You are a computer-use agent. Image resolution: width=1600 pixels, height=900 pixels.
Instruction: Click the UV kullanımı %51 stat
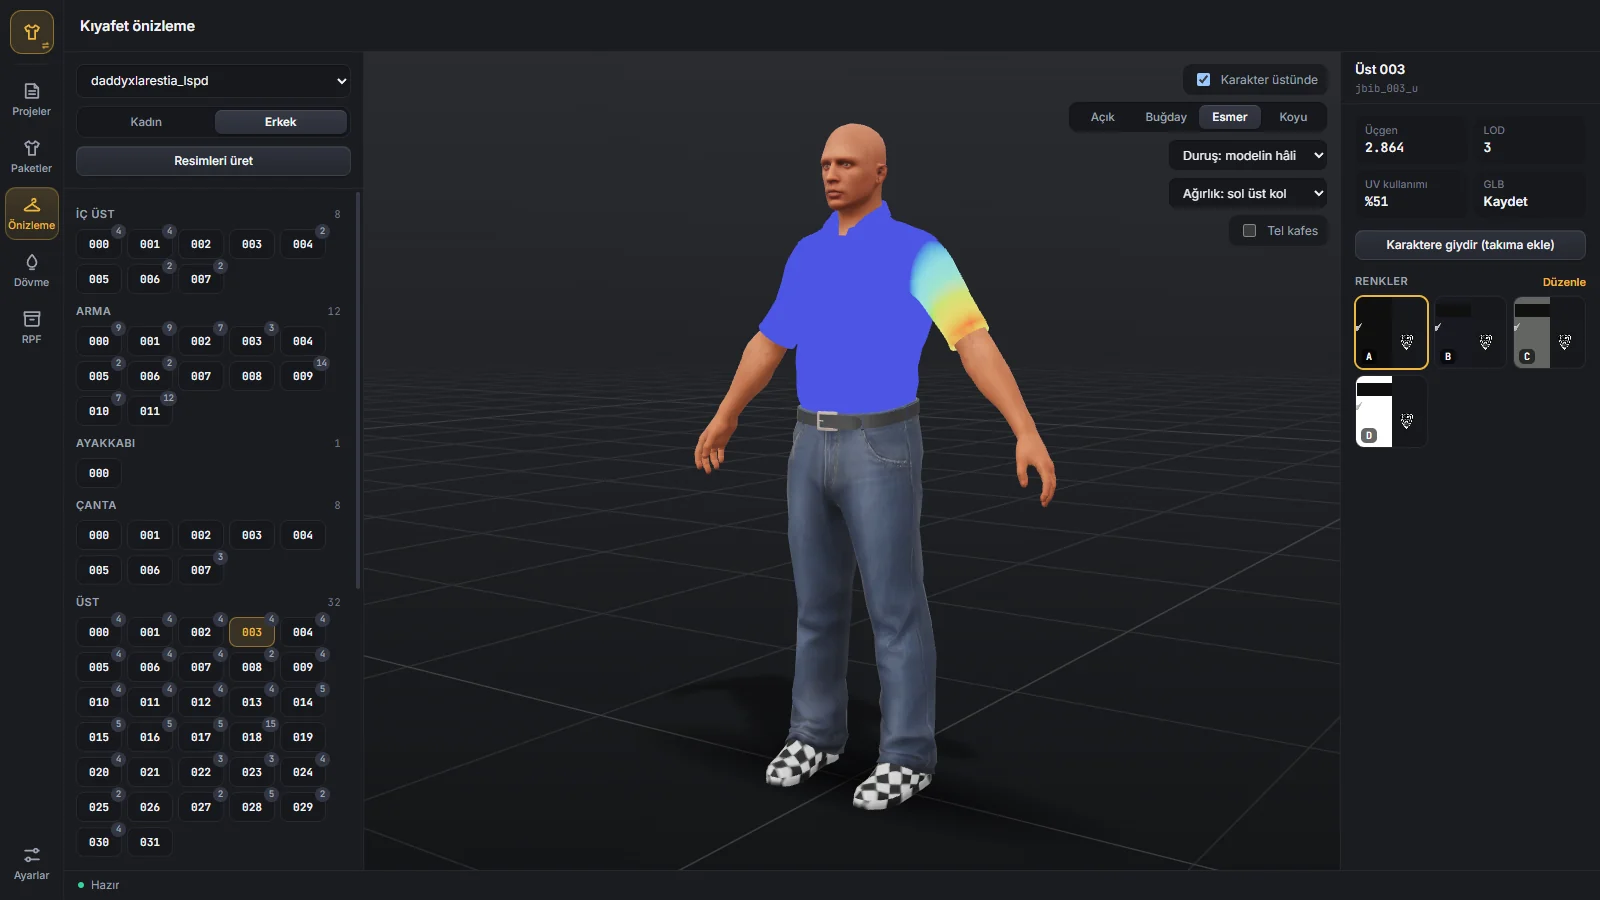(x=1410, y=194)
